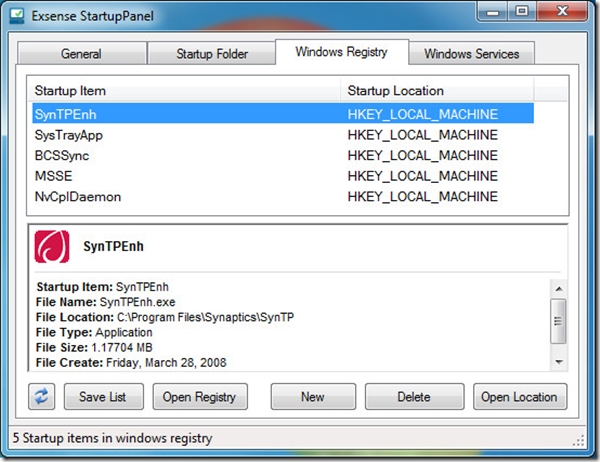This screenshot has width=600, height=462.
Task: Select the SynTPEnh startup item row
Action: pos(283,114)
